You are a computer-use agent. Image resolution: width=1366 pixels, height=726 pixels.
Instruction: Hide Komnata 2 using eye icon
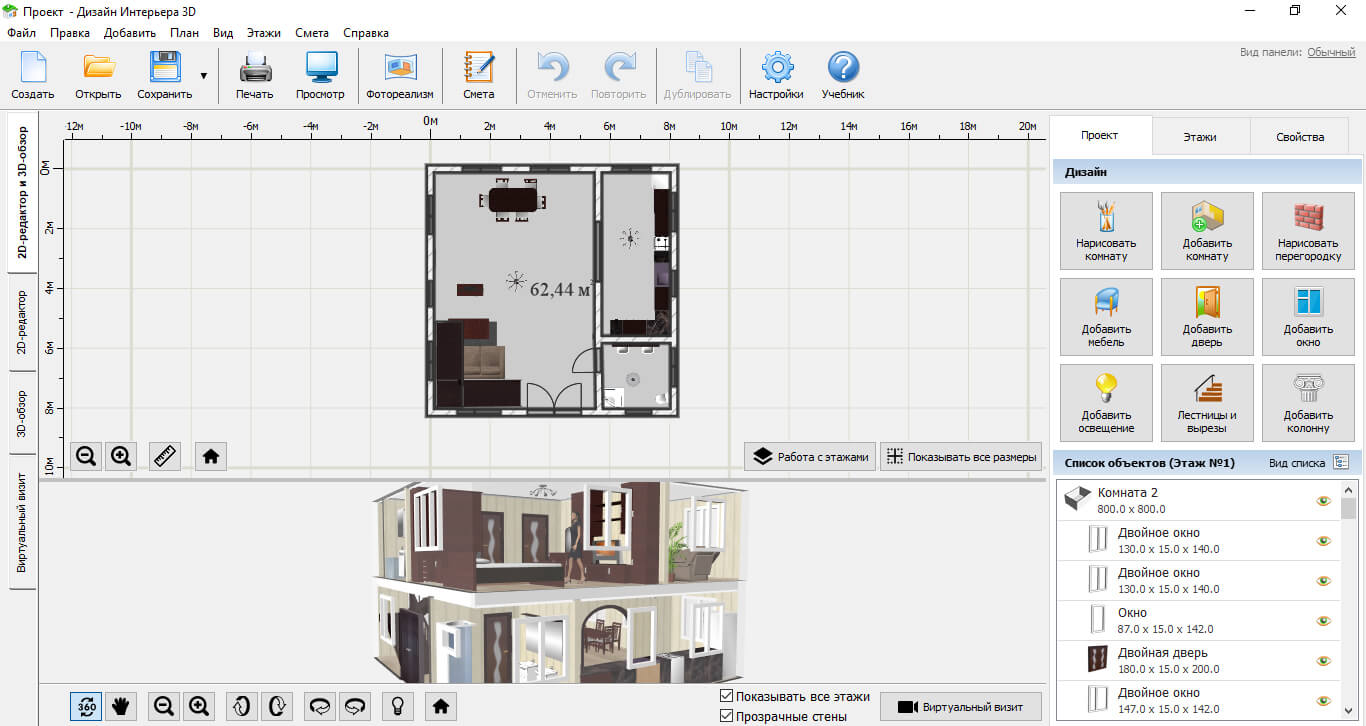(x=1323, y=501)
